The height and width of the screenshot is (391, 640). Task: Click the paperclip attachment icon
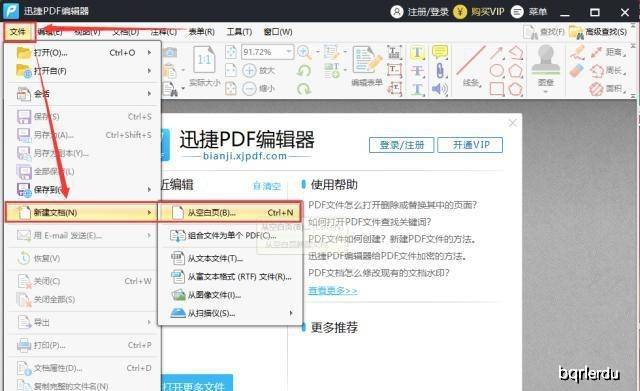[440, 70]
